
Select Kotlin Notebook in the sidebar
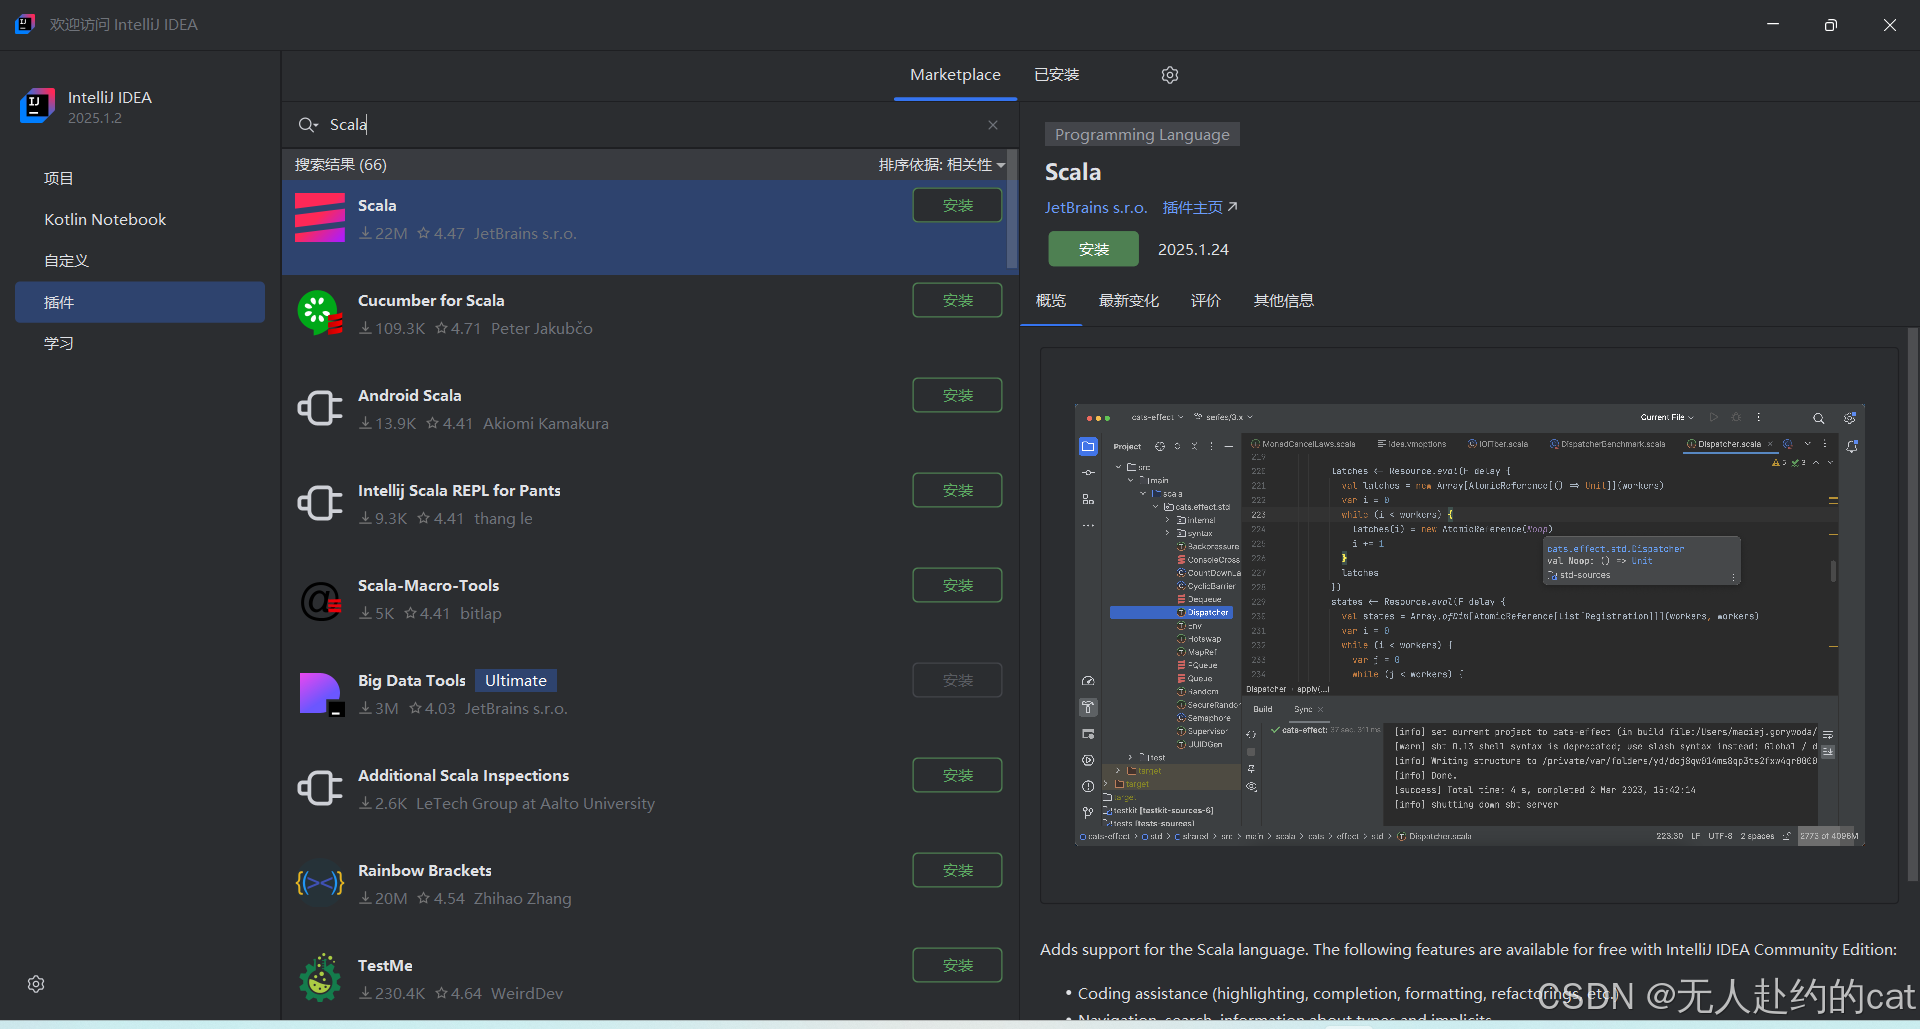140,219
